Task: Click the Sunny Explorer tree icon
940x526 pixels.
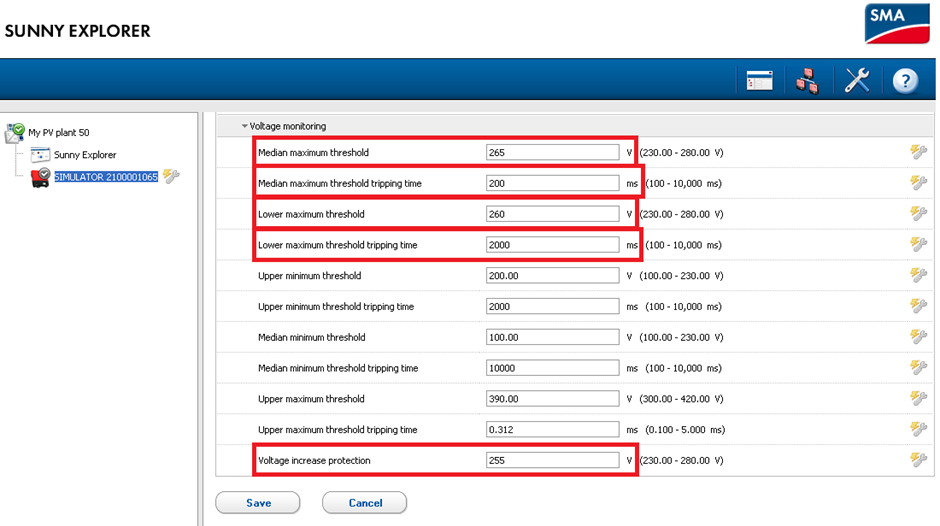Action: pos(40,155)
